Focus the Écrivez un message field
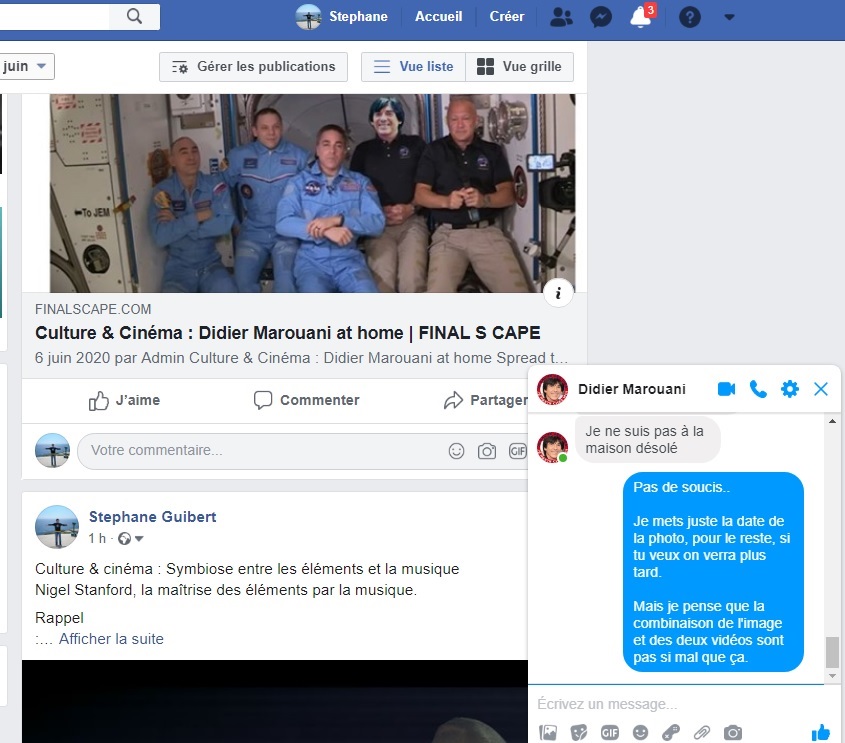Screen dimensions: 845x743 [676, 704]
